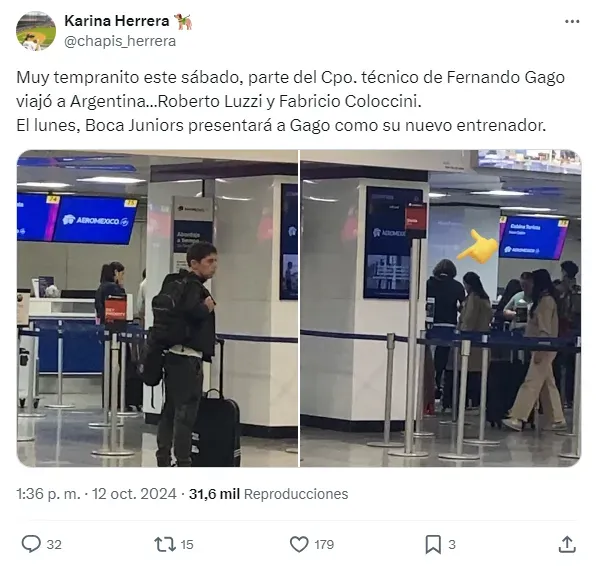The height and width of the screenshot is (566, 596).
Task: Click the share upload icon
Action: tap(567, 544)
